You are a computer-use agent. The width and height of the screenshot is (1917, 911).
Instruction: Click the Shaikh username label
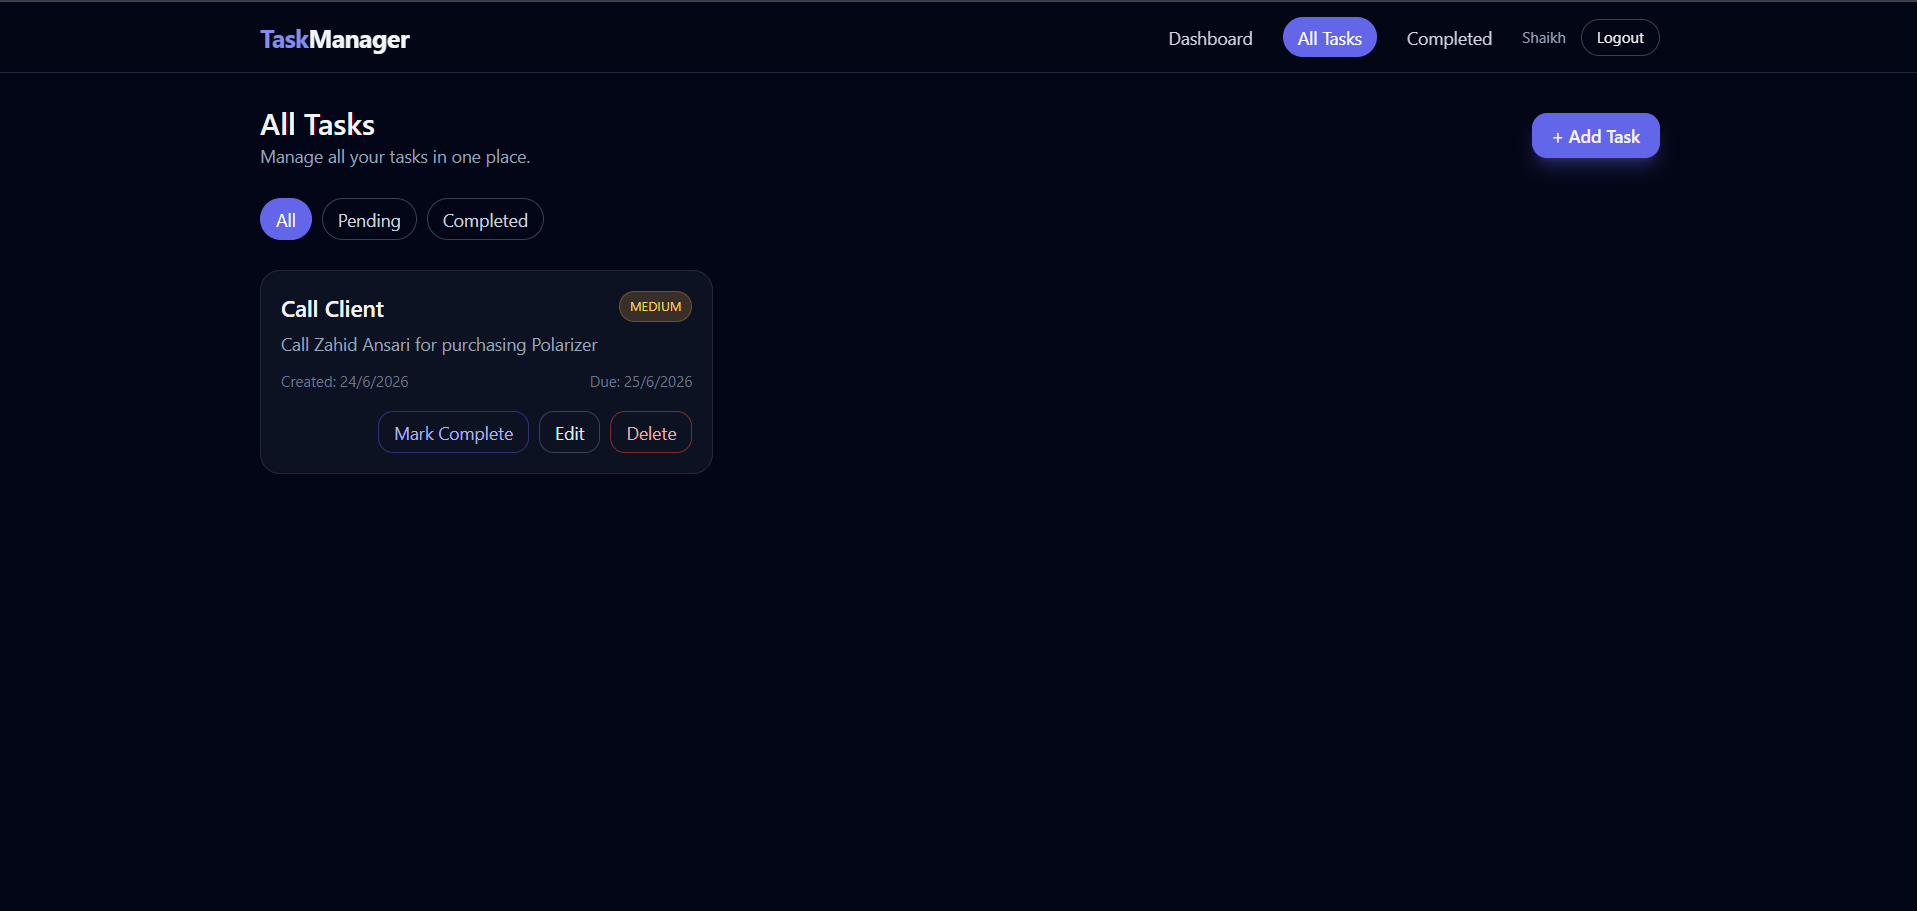point(1543,38)
